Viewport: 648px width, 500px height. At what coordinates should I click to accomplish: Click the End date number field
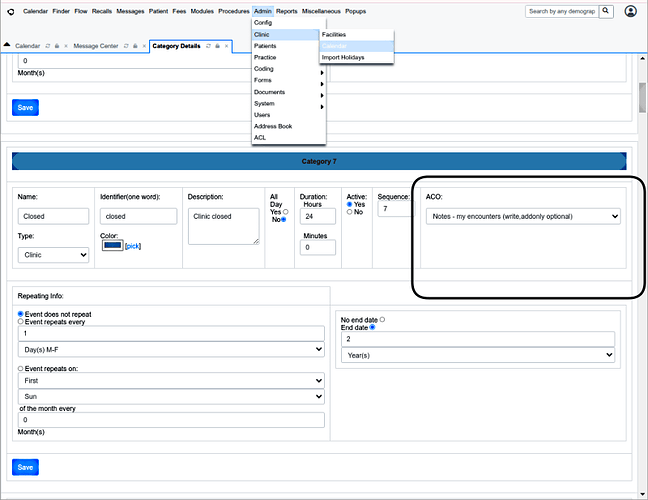[478, 339]
